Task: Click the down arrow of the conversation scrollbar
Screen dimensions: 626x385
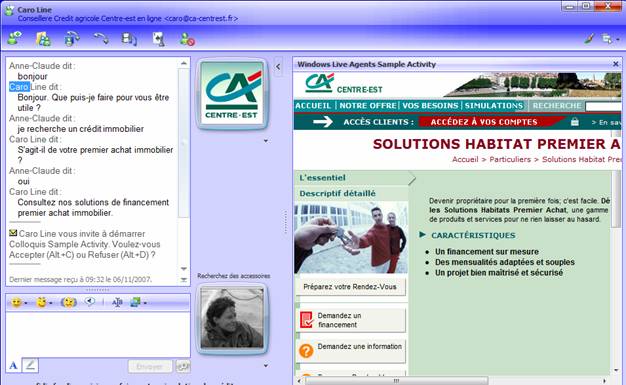Action: (184, 268)
